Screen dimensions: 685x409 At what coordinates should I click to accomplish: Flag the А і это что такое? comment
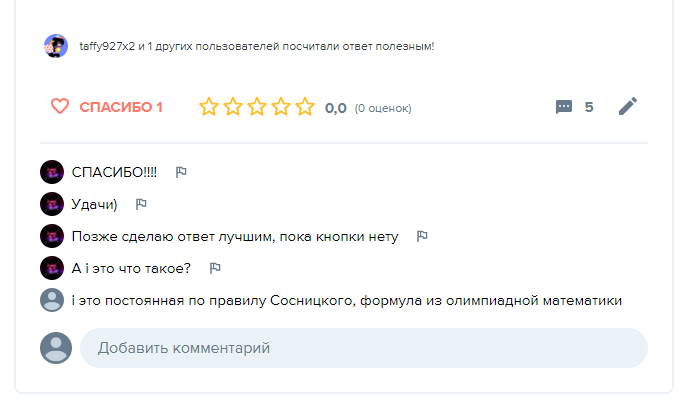tap(215, 268)
